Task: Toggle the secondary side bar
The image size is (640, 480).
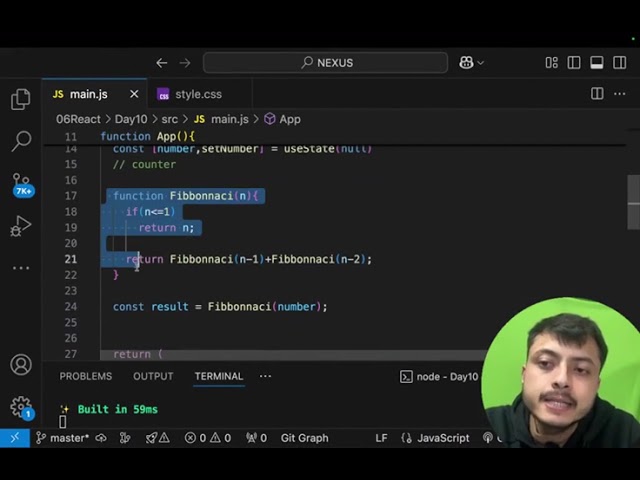Action: [620, 62]
